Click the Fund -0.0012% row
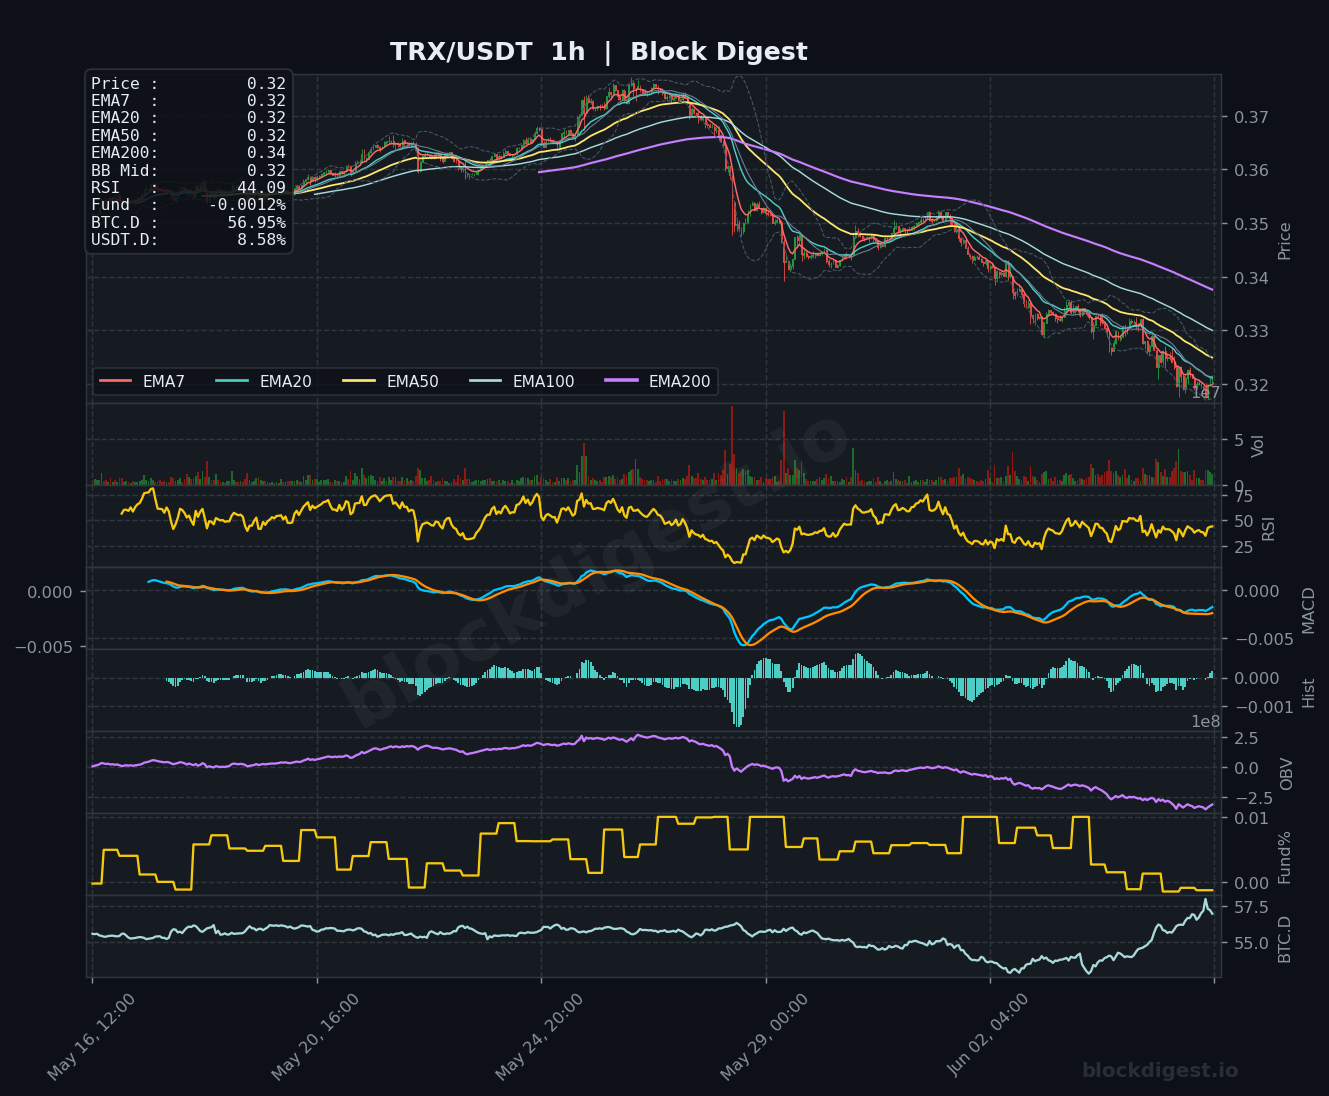Viewport: 1329px width, 1096px height. tap(188, 205)
